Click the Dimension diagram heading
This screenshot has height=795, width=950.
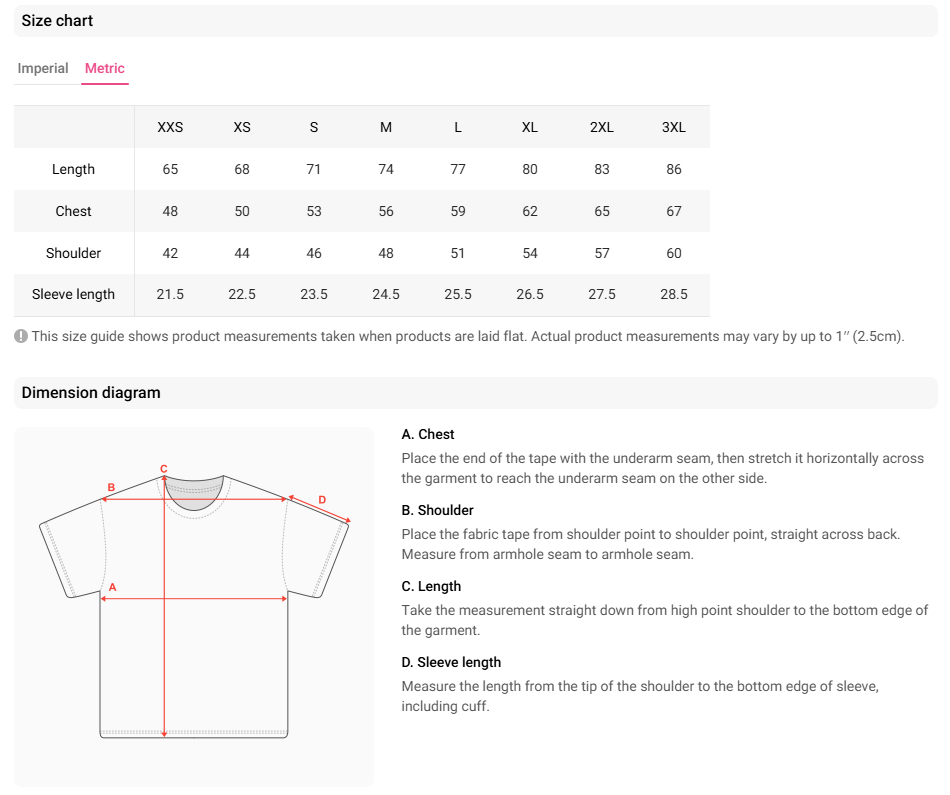click(x=91, y=393)
